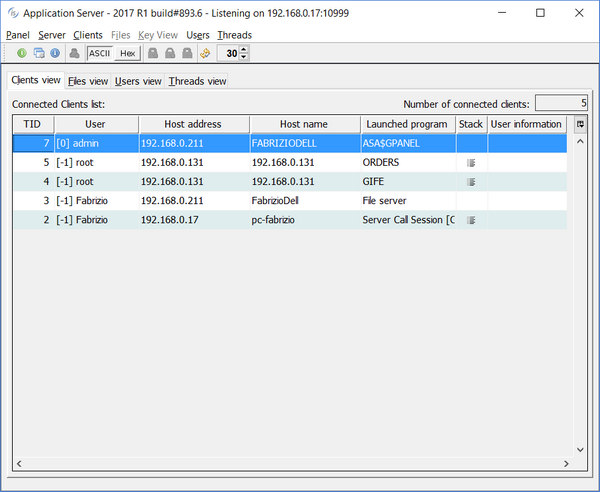This screenshot has height=492, width=600.
Task: Increase the refresh interval spinner value
Action: [244, 49]
